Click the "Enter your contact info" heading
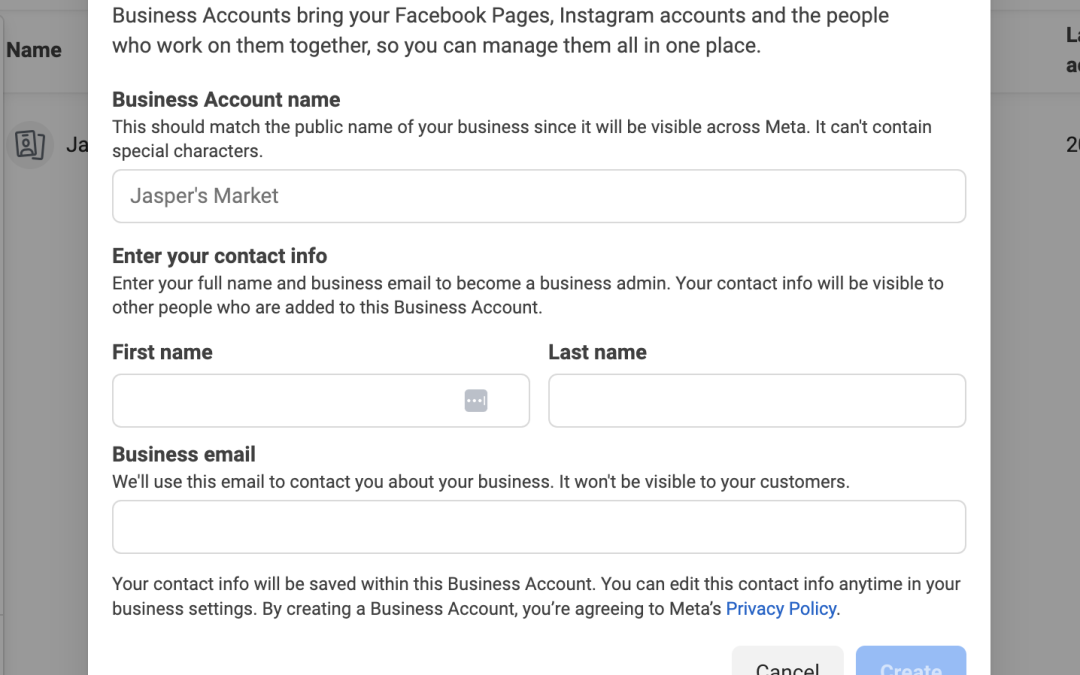 coord(220,256)
